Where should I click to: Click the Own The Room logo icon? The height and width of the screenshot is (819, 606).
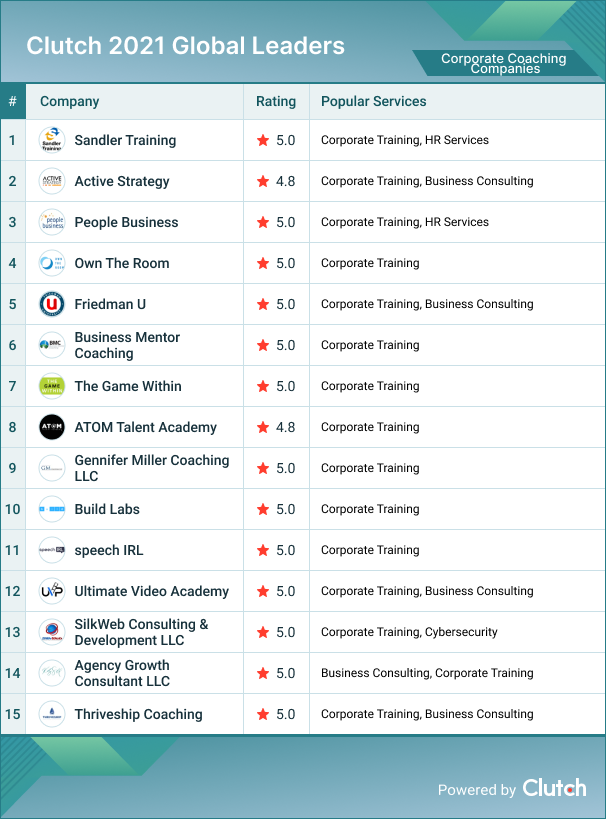(x=52, y=263)
